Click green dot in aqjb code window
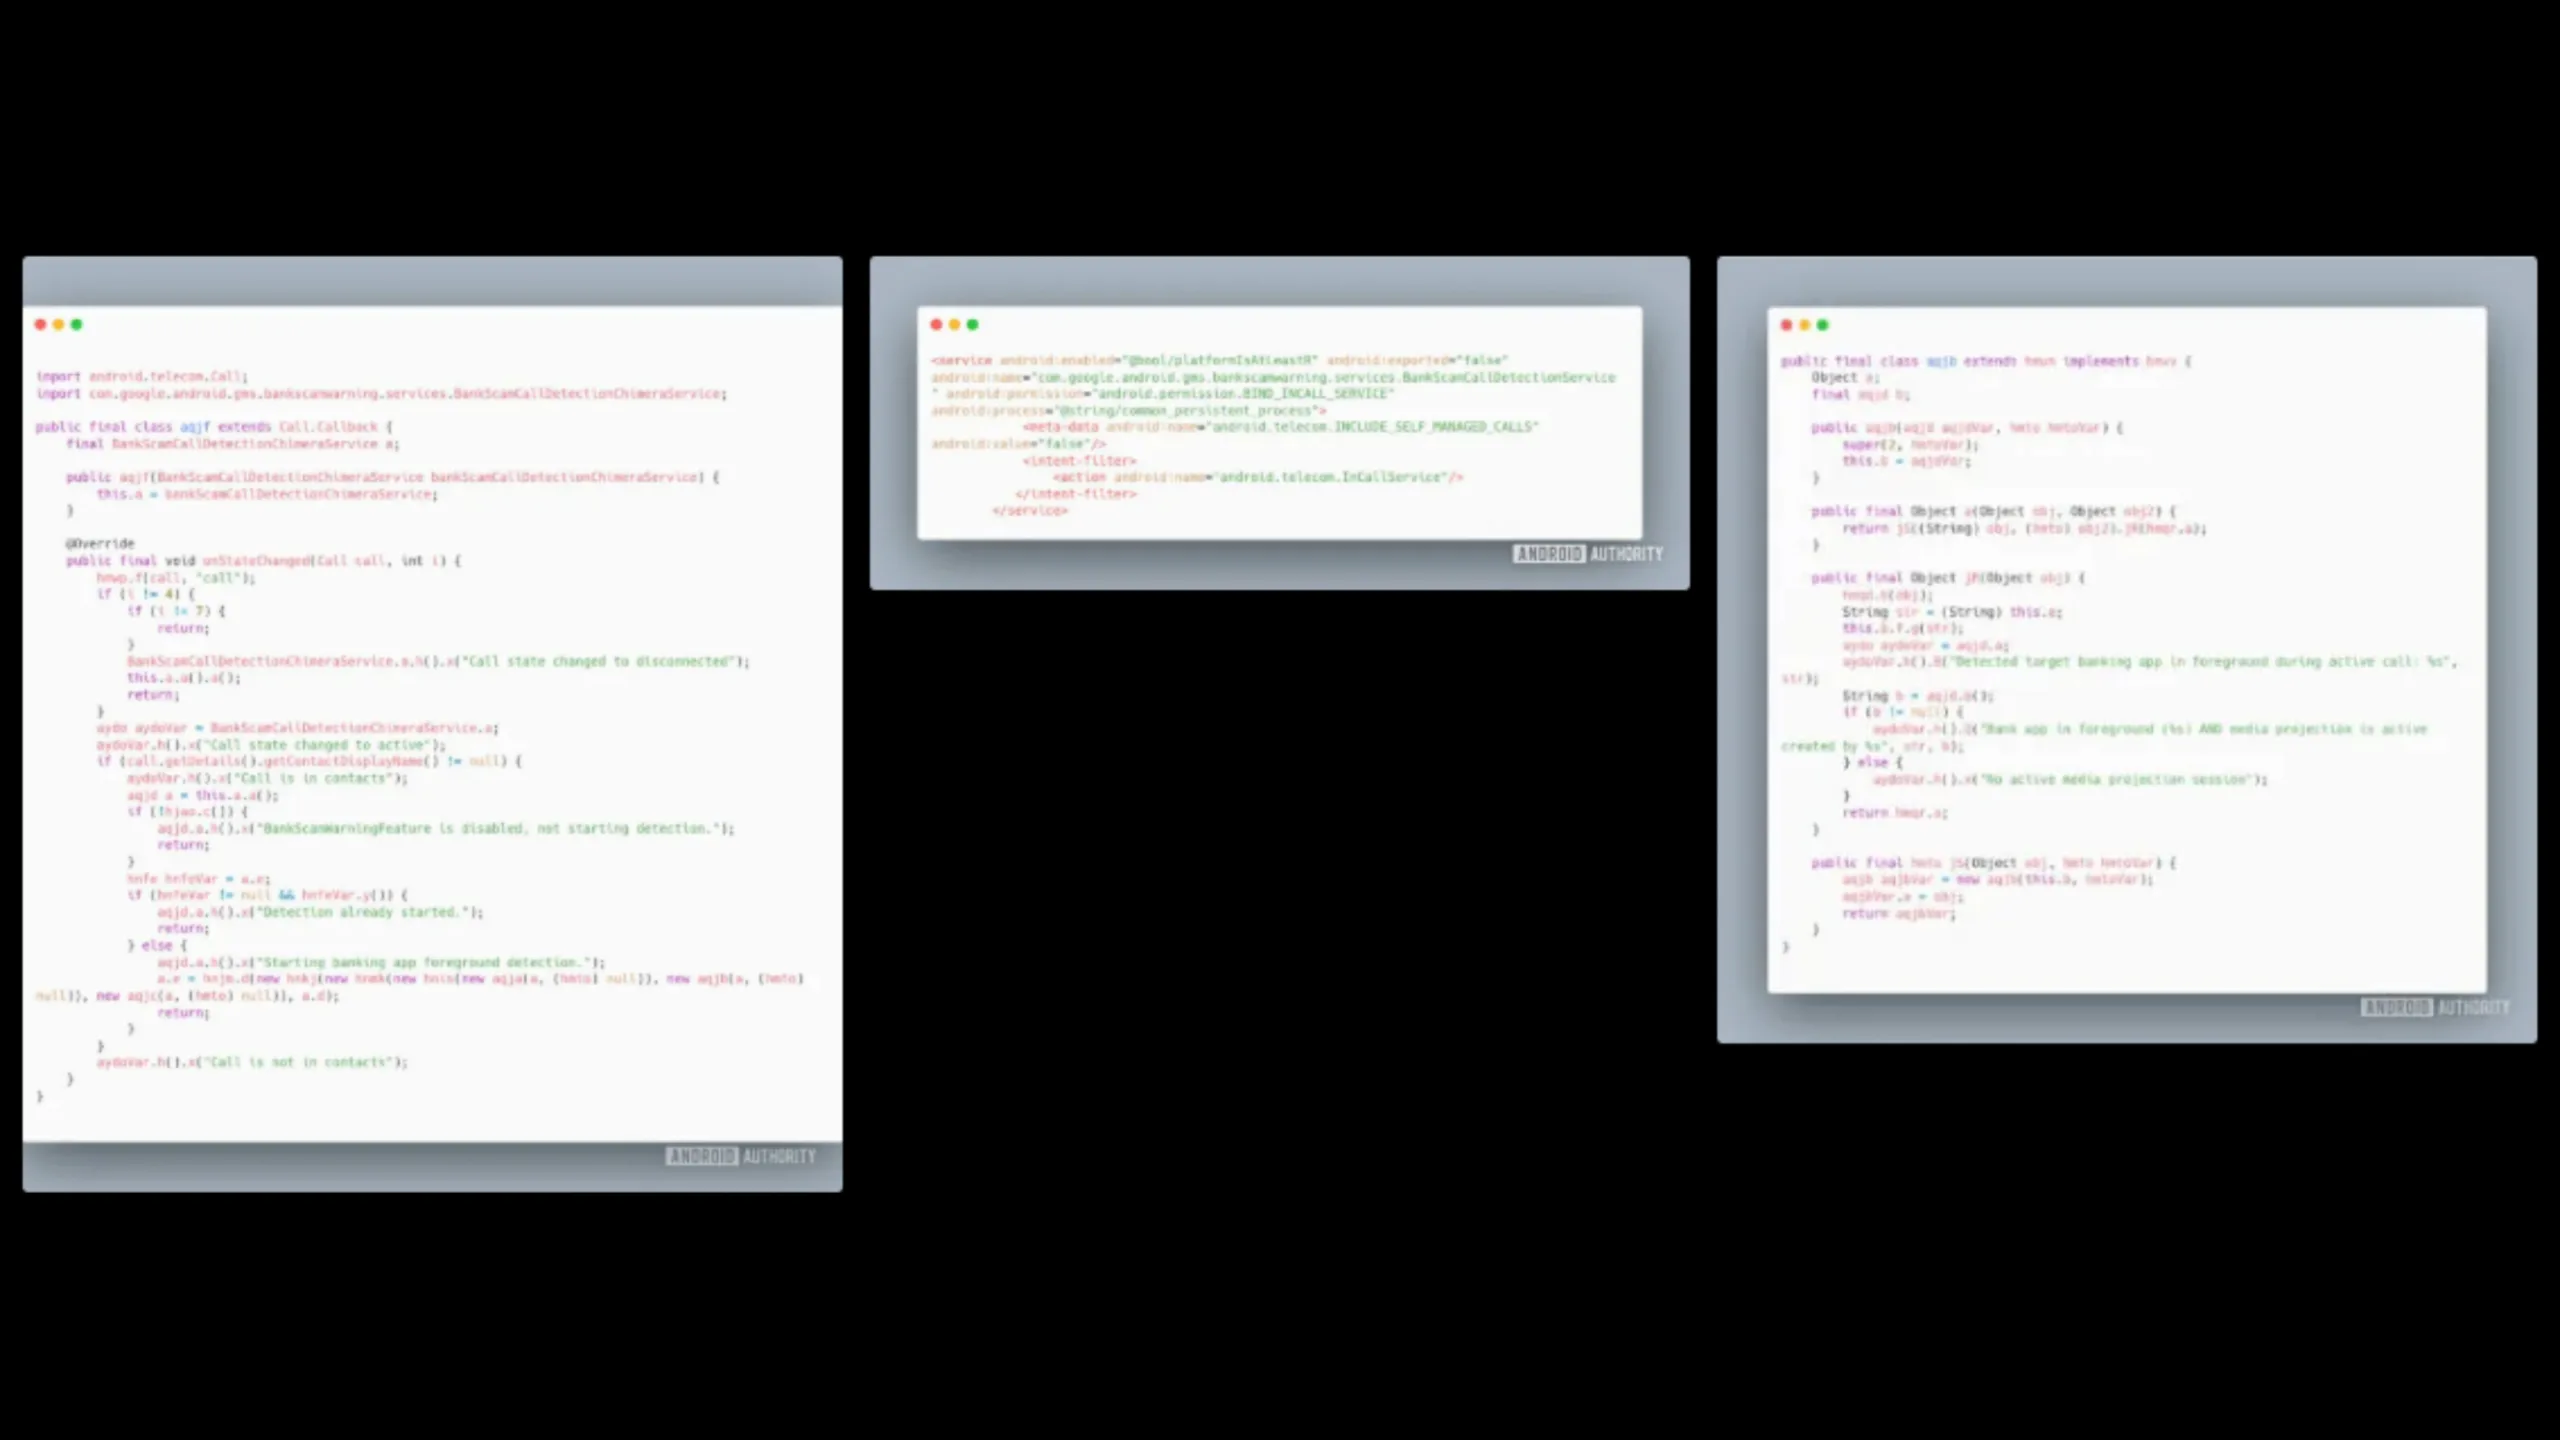The width and height of the screenshot is (2560, 1440). (x=1822, y=325)
